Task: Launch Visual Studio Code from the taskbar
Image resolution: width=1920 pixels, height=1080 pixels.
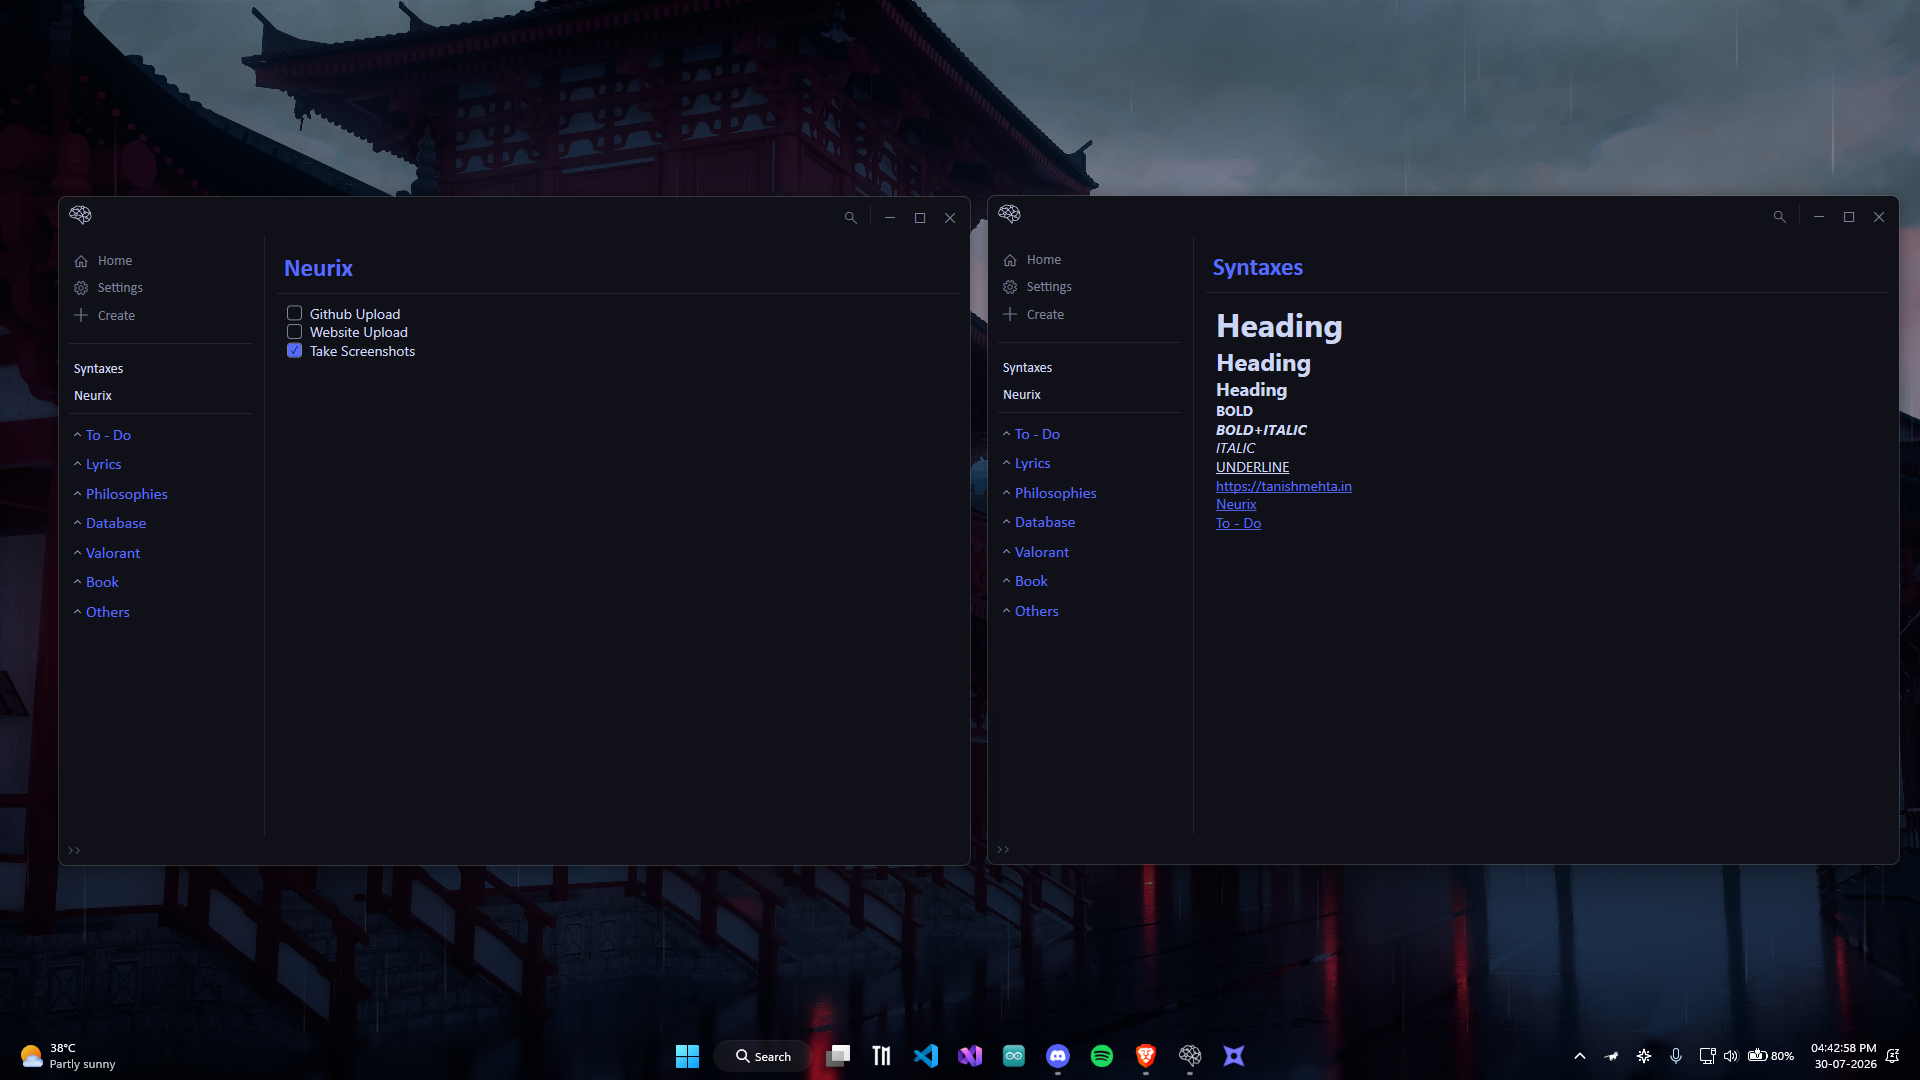Action: click(926, 1056)
